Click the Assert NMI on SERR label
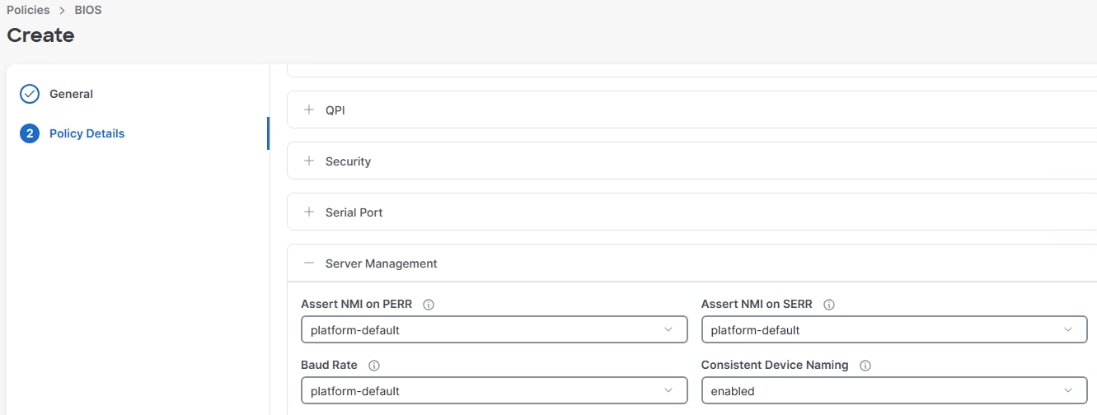Screen dimensions: 1097x415 758,304
